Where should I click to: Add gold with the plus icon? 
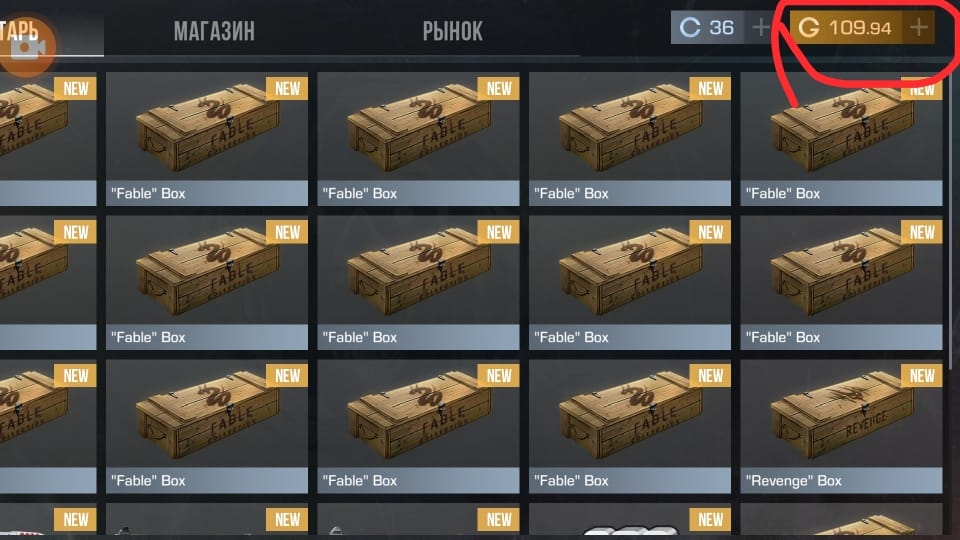point(918,28)
